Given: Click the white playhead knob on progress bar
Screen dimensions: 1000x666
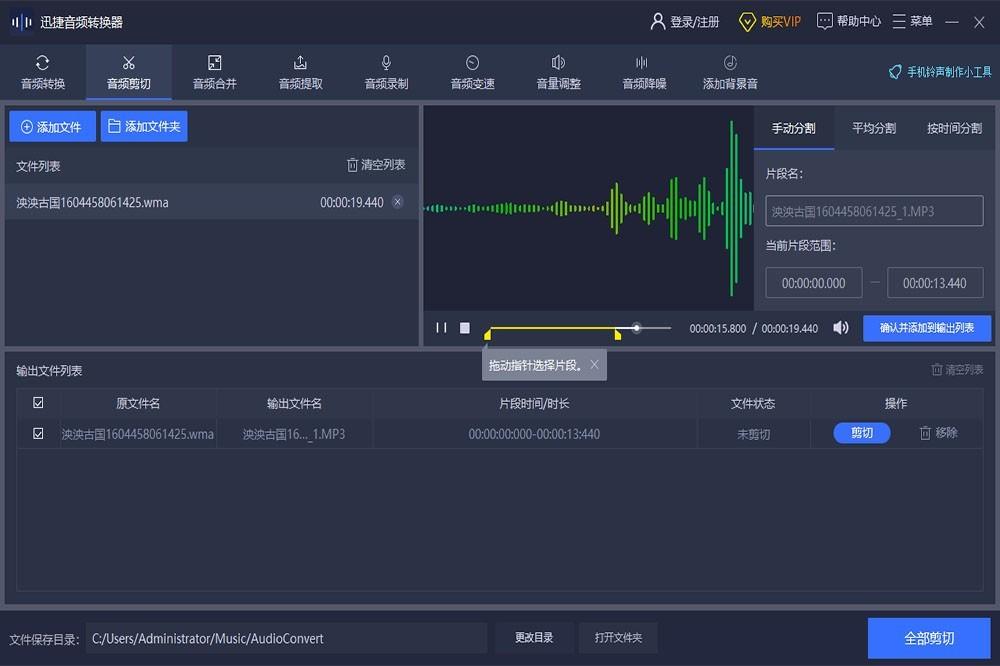Looking at the screenshot, I should coord(636,328).
